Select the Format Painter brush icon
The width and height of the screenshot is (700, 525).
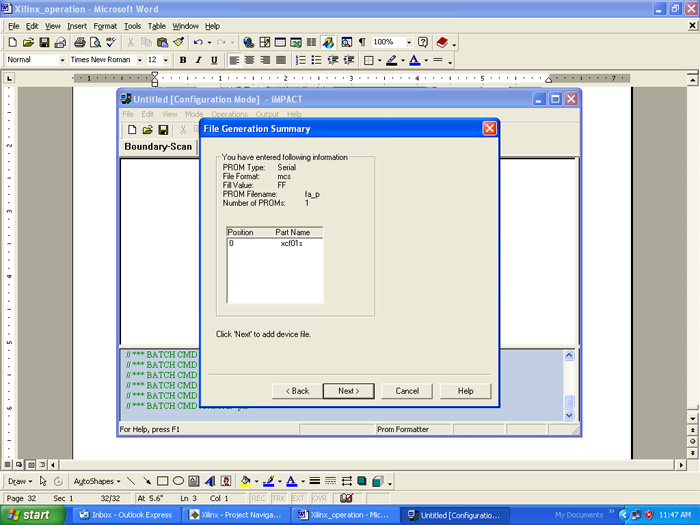[x=179, y=42]
